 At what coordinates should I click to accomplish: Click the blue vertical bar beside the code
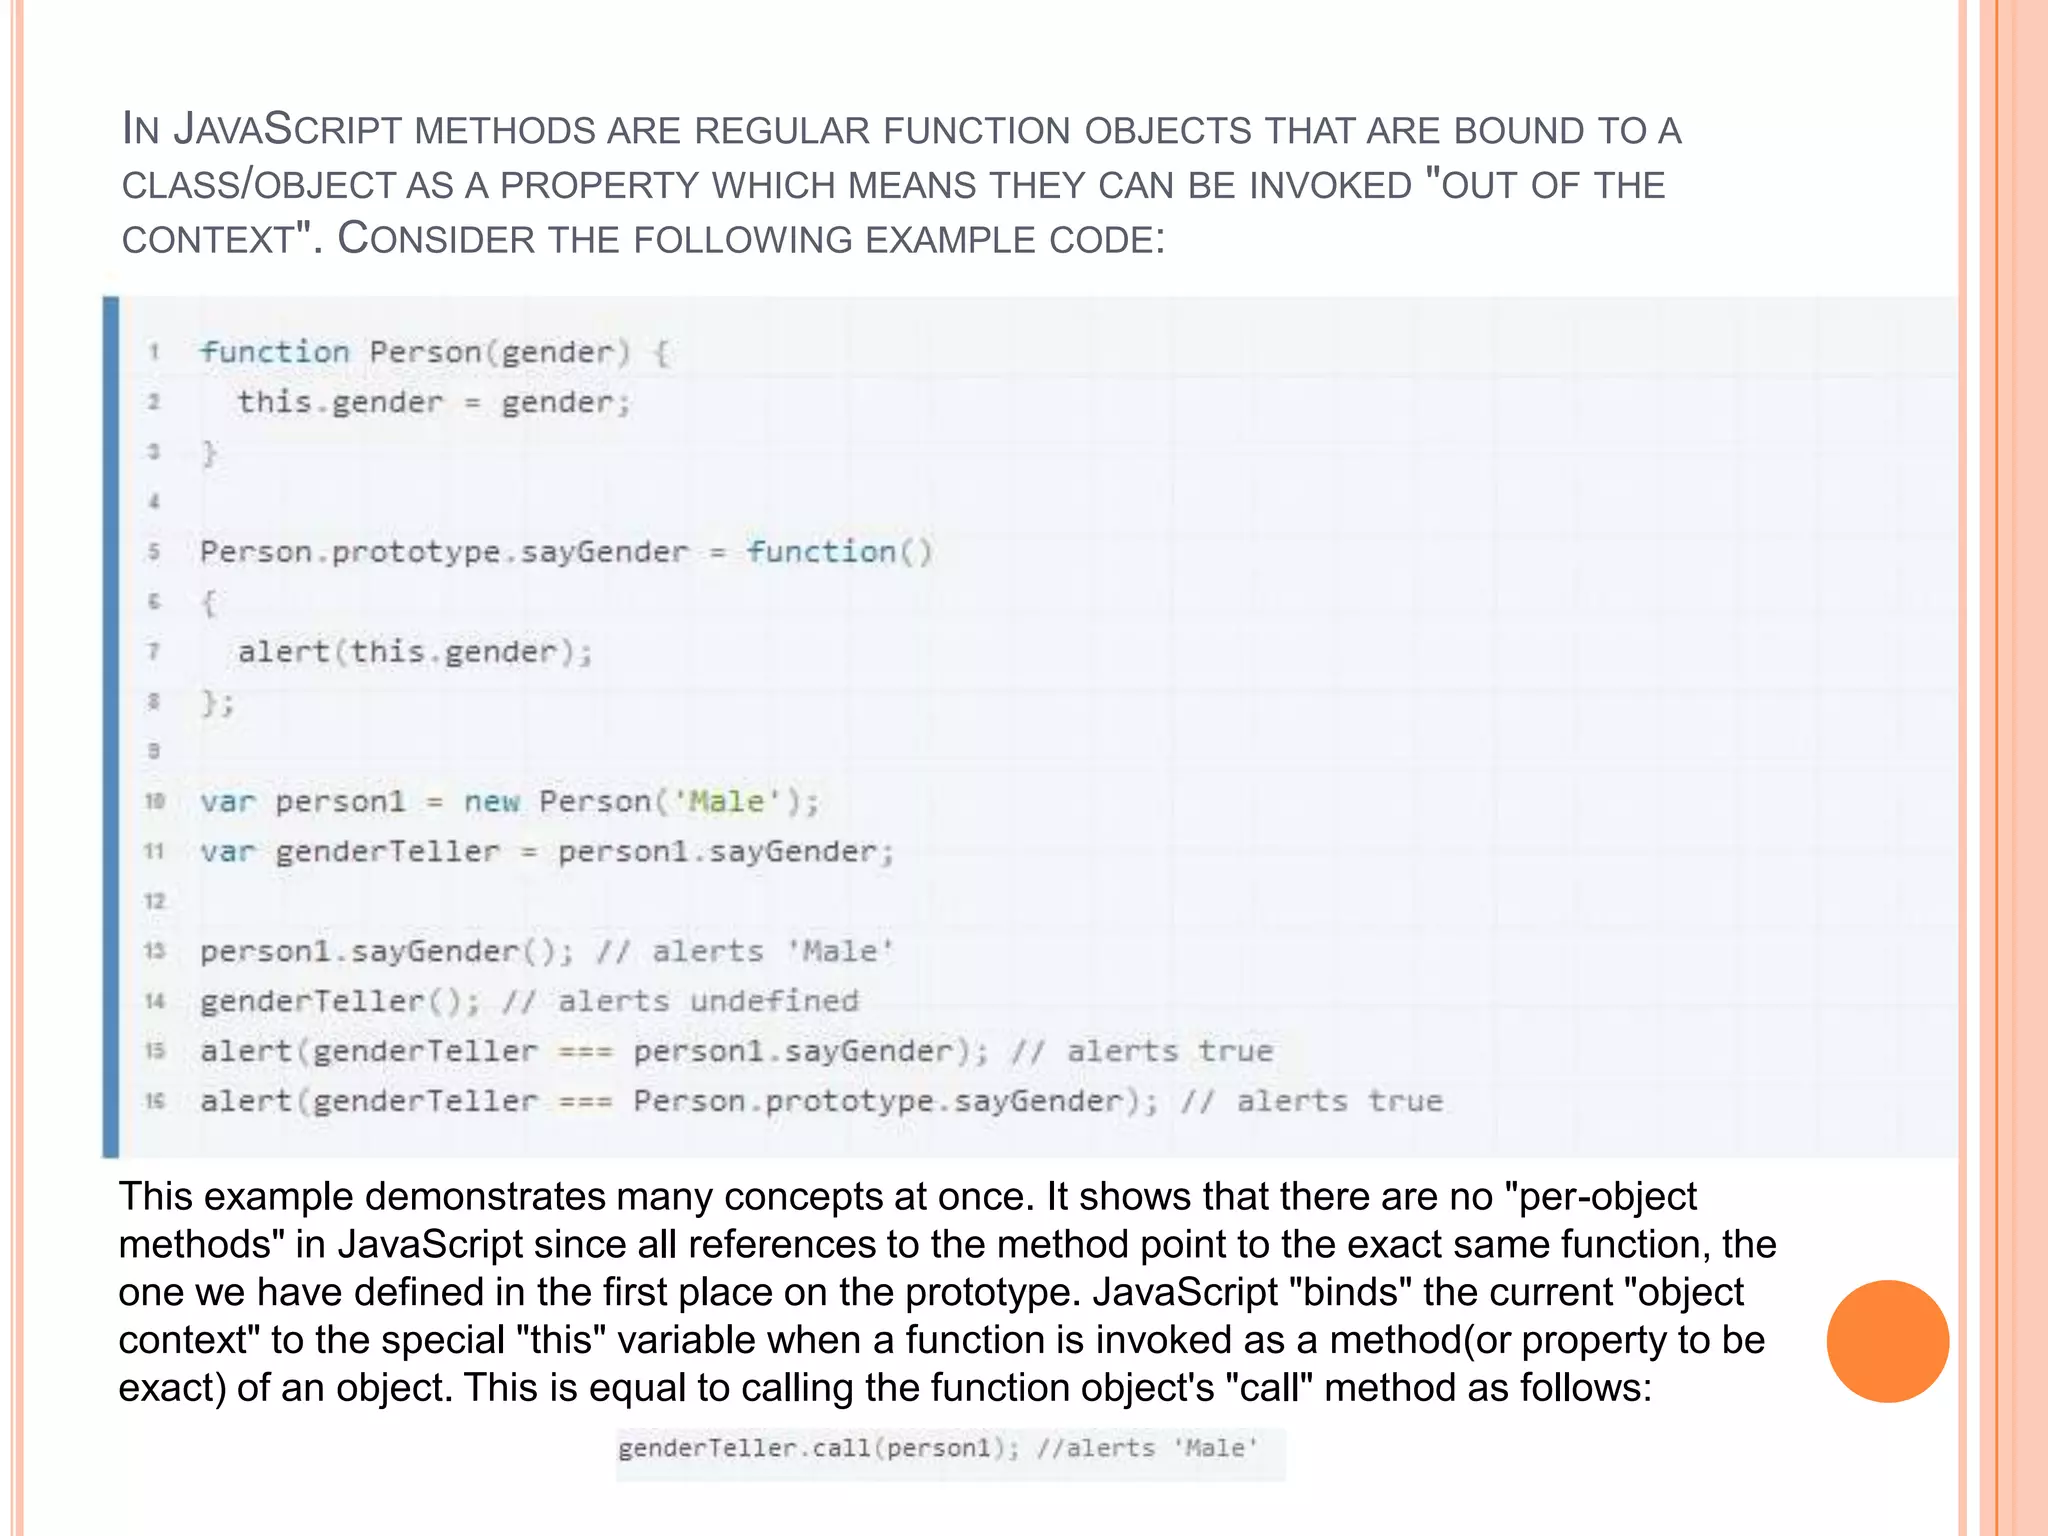point(110,727)
